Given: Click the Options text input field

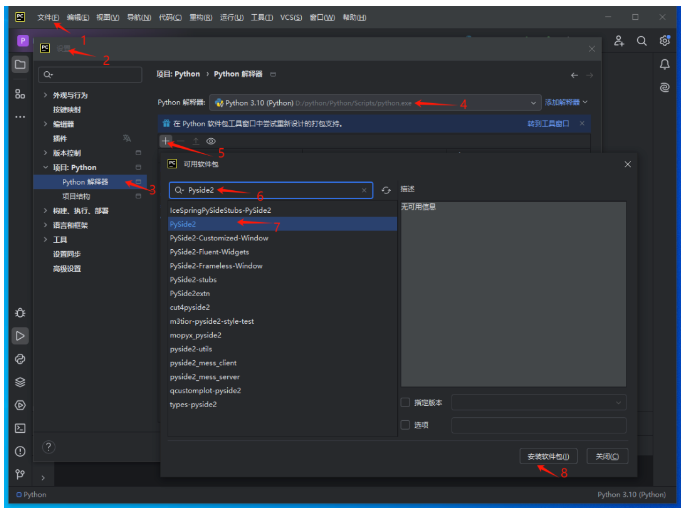Looking at the screenshot, I should [539, 425].
